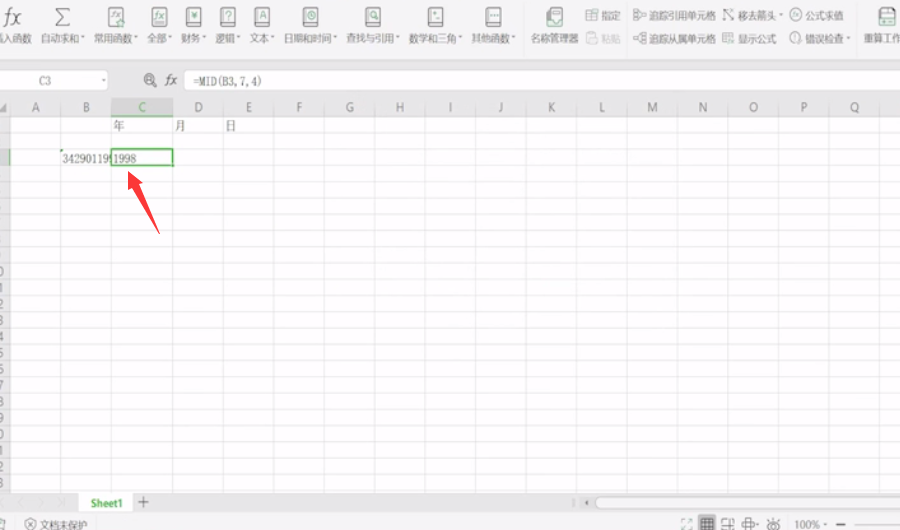Toggle Show Formulas (显示公式)

coord(749,38)
